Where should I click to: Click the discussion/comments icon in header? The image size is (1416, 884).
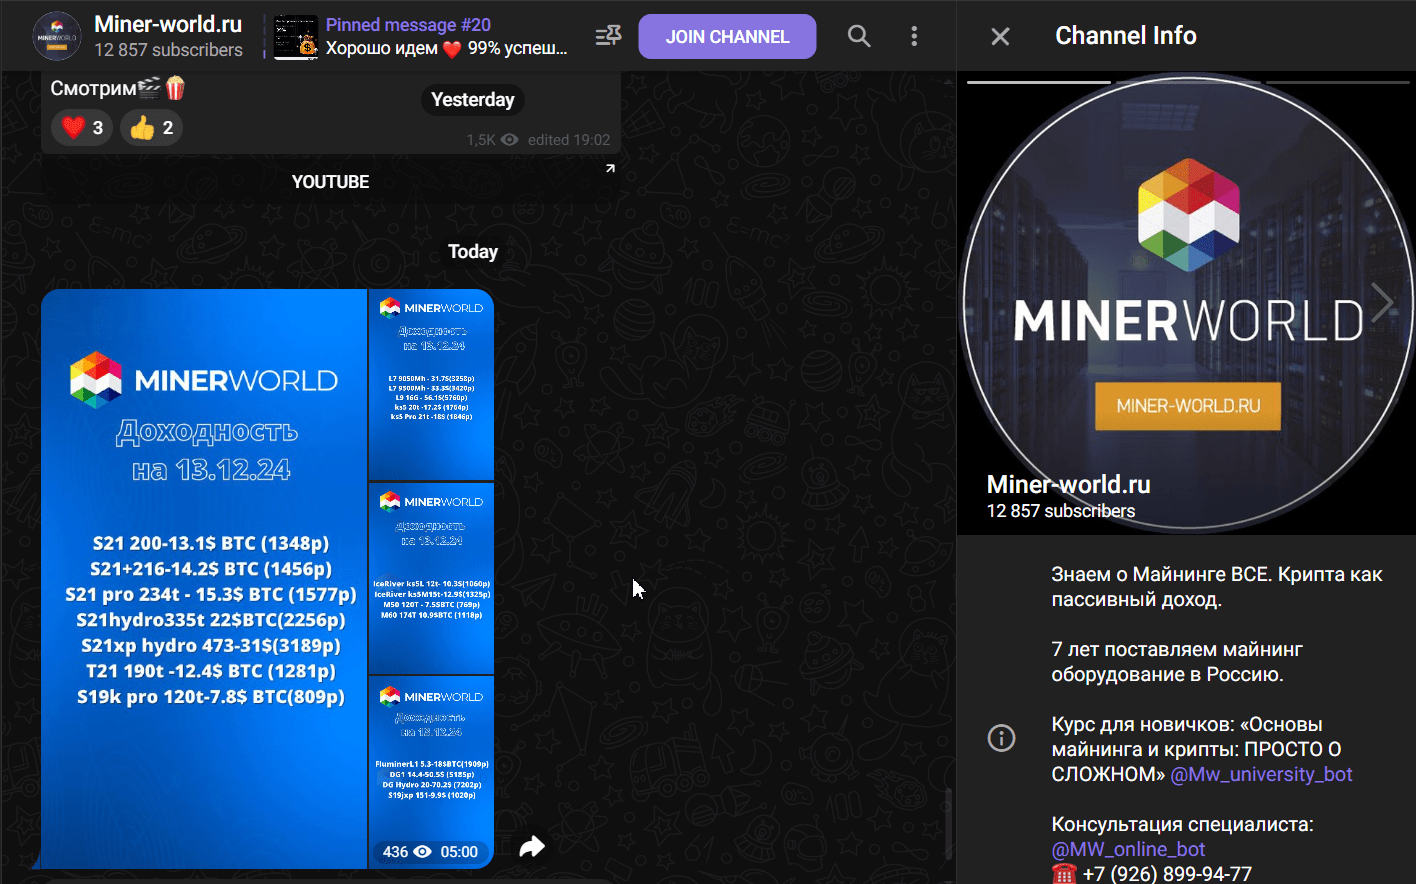(608, 37)
